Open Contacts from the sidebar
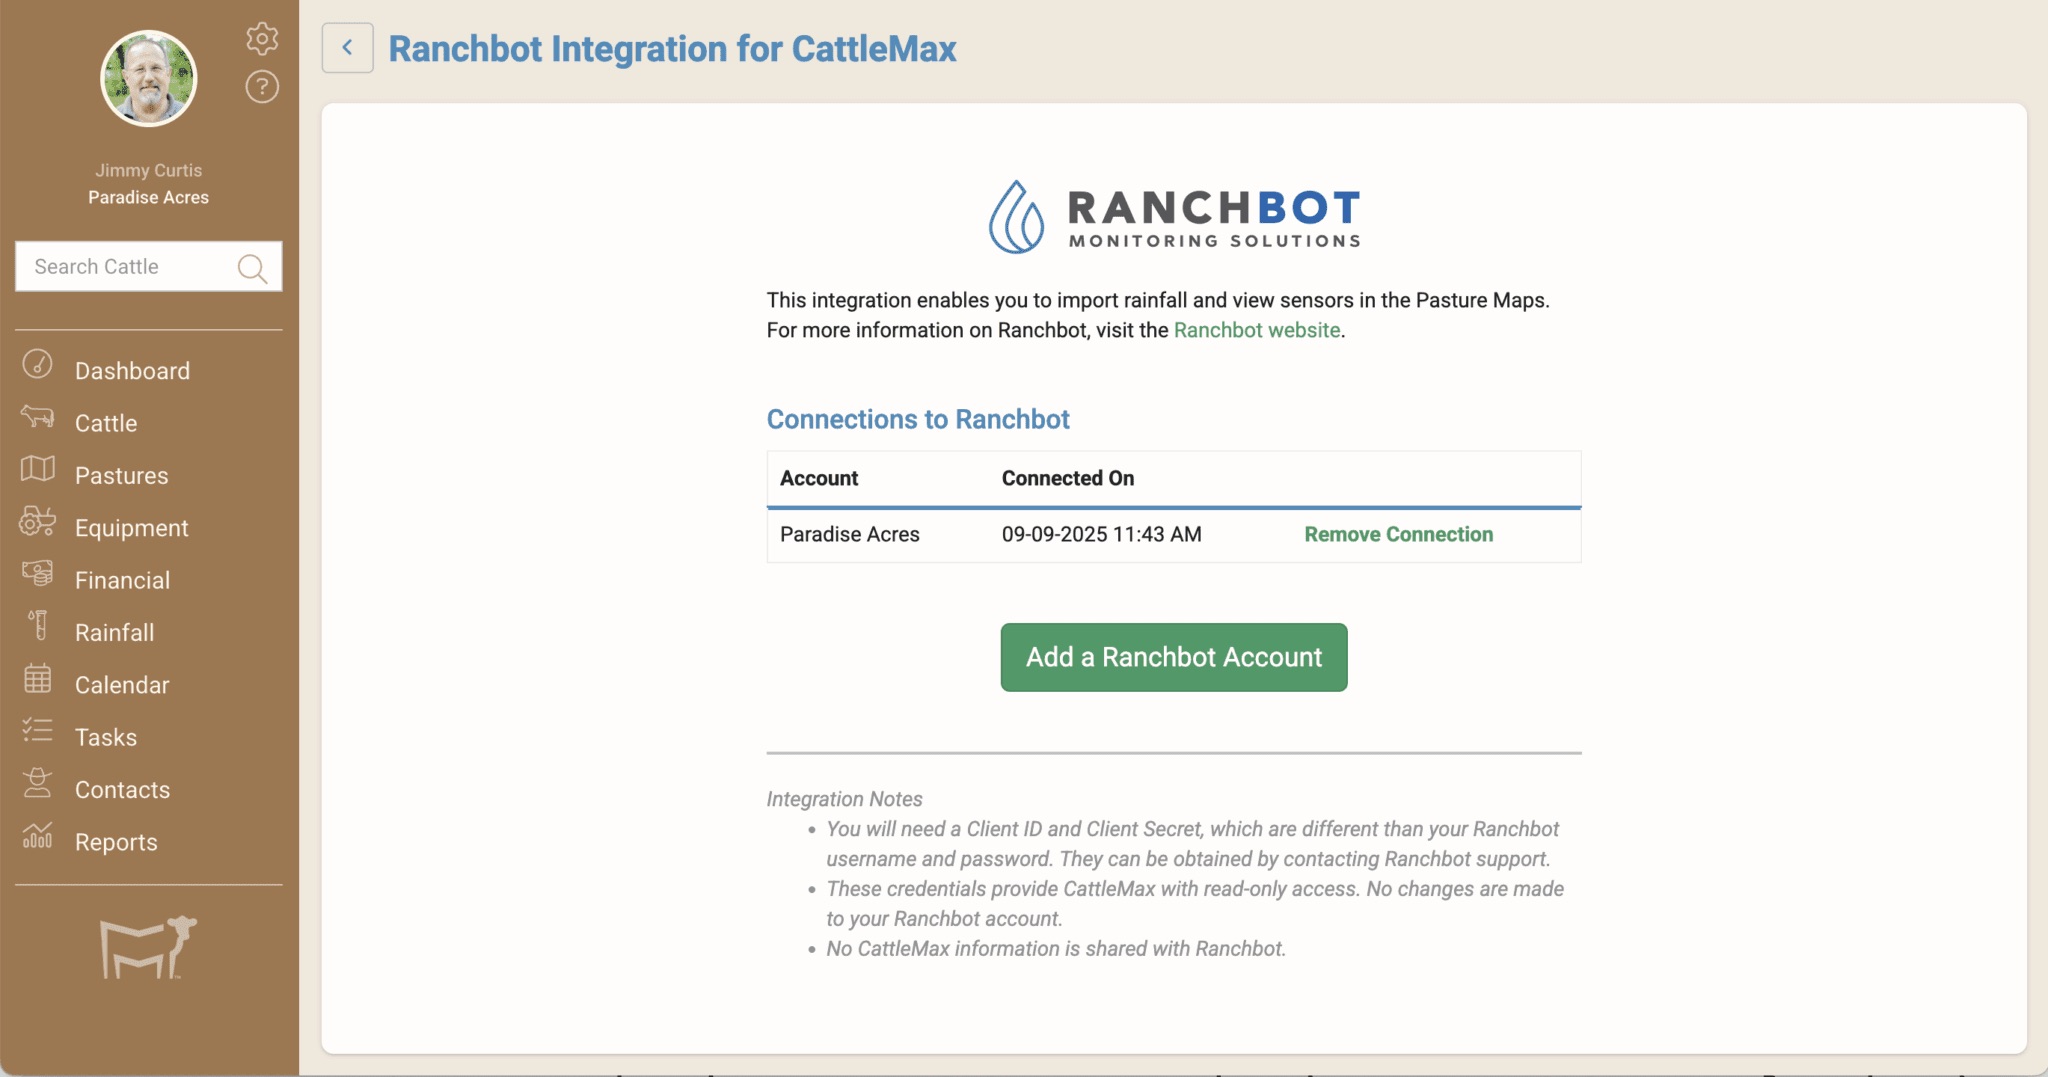 [x=122, y=790]
